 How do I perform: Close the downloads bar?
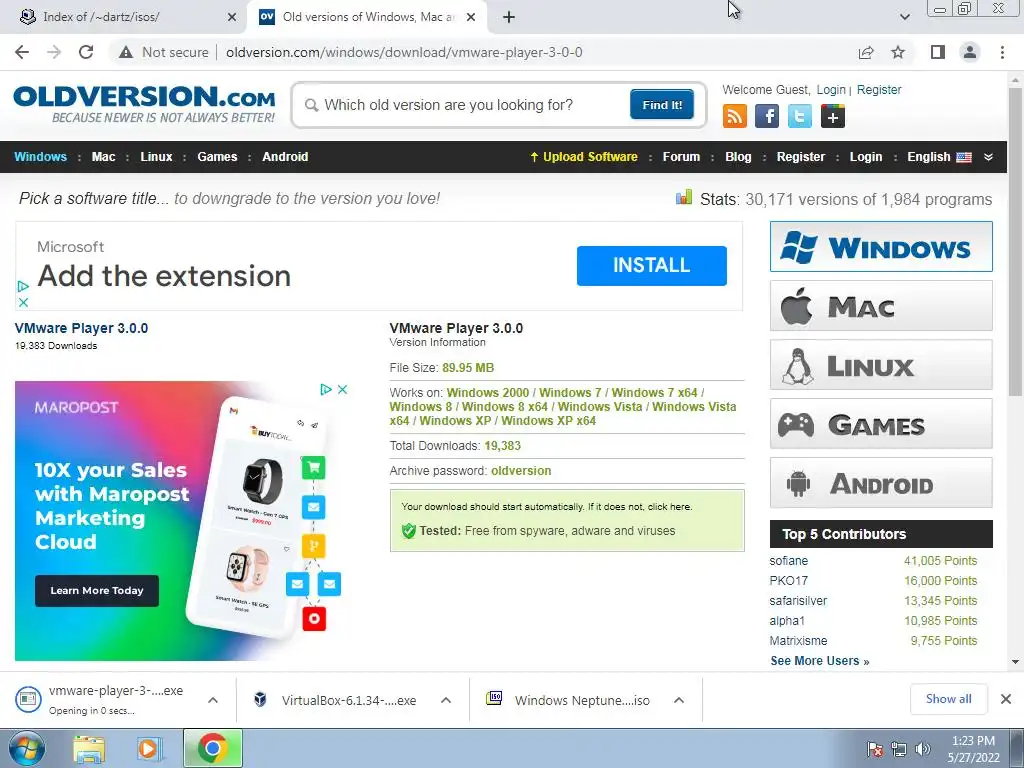1006,699
